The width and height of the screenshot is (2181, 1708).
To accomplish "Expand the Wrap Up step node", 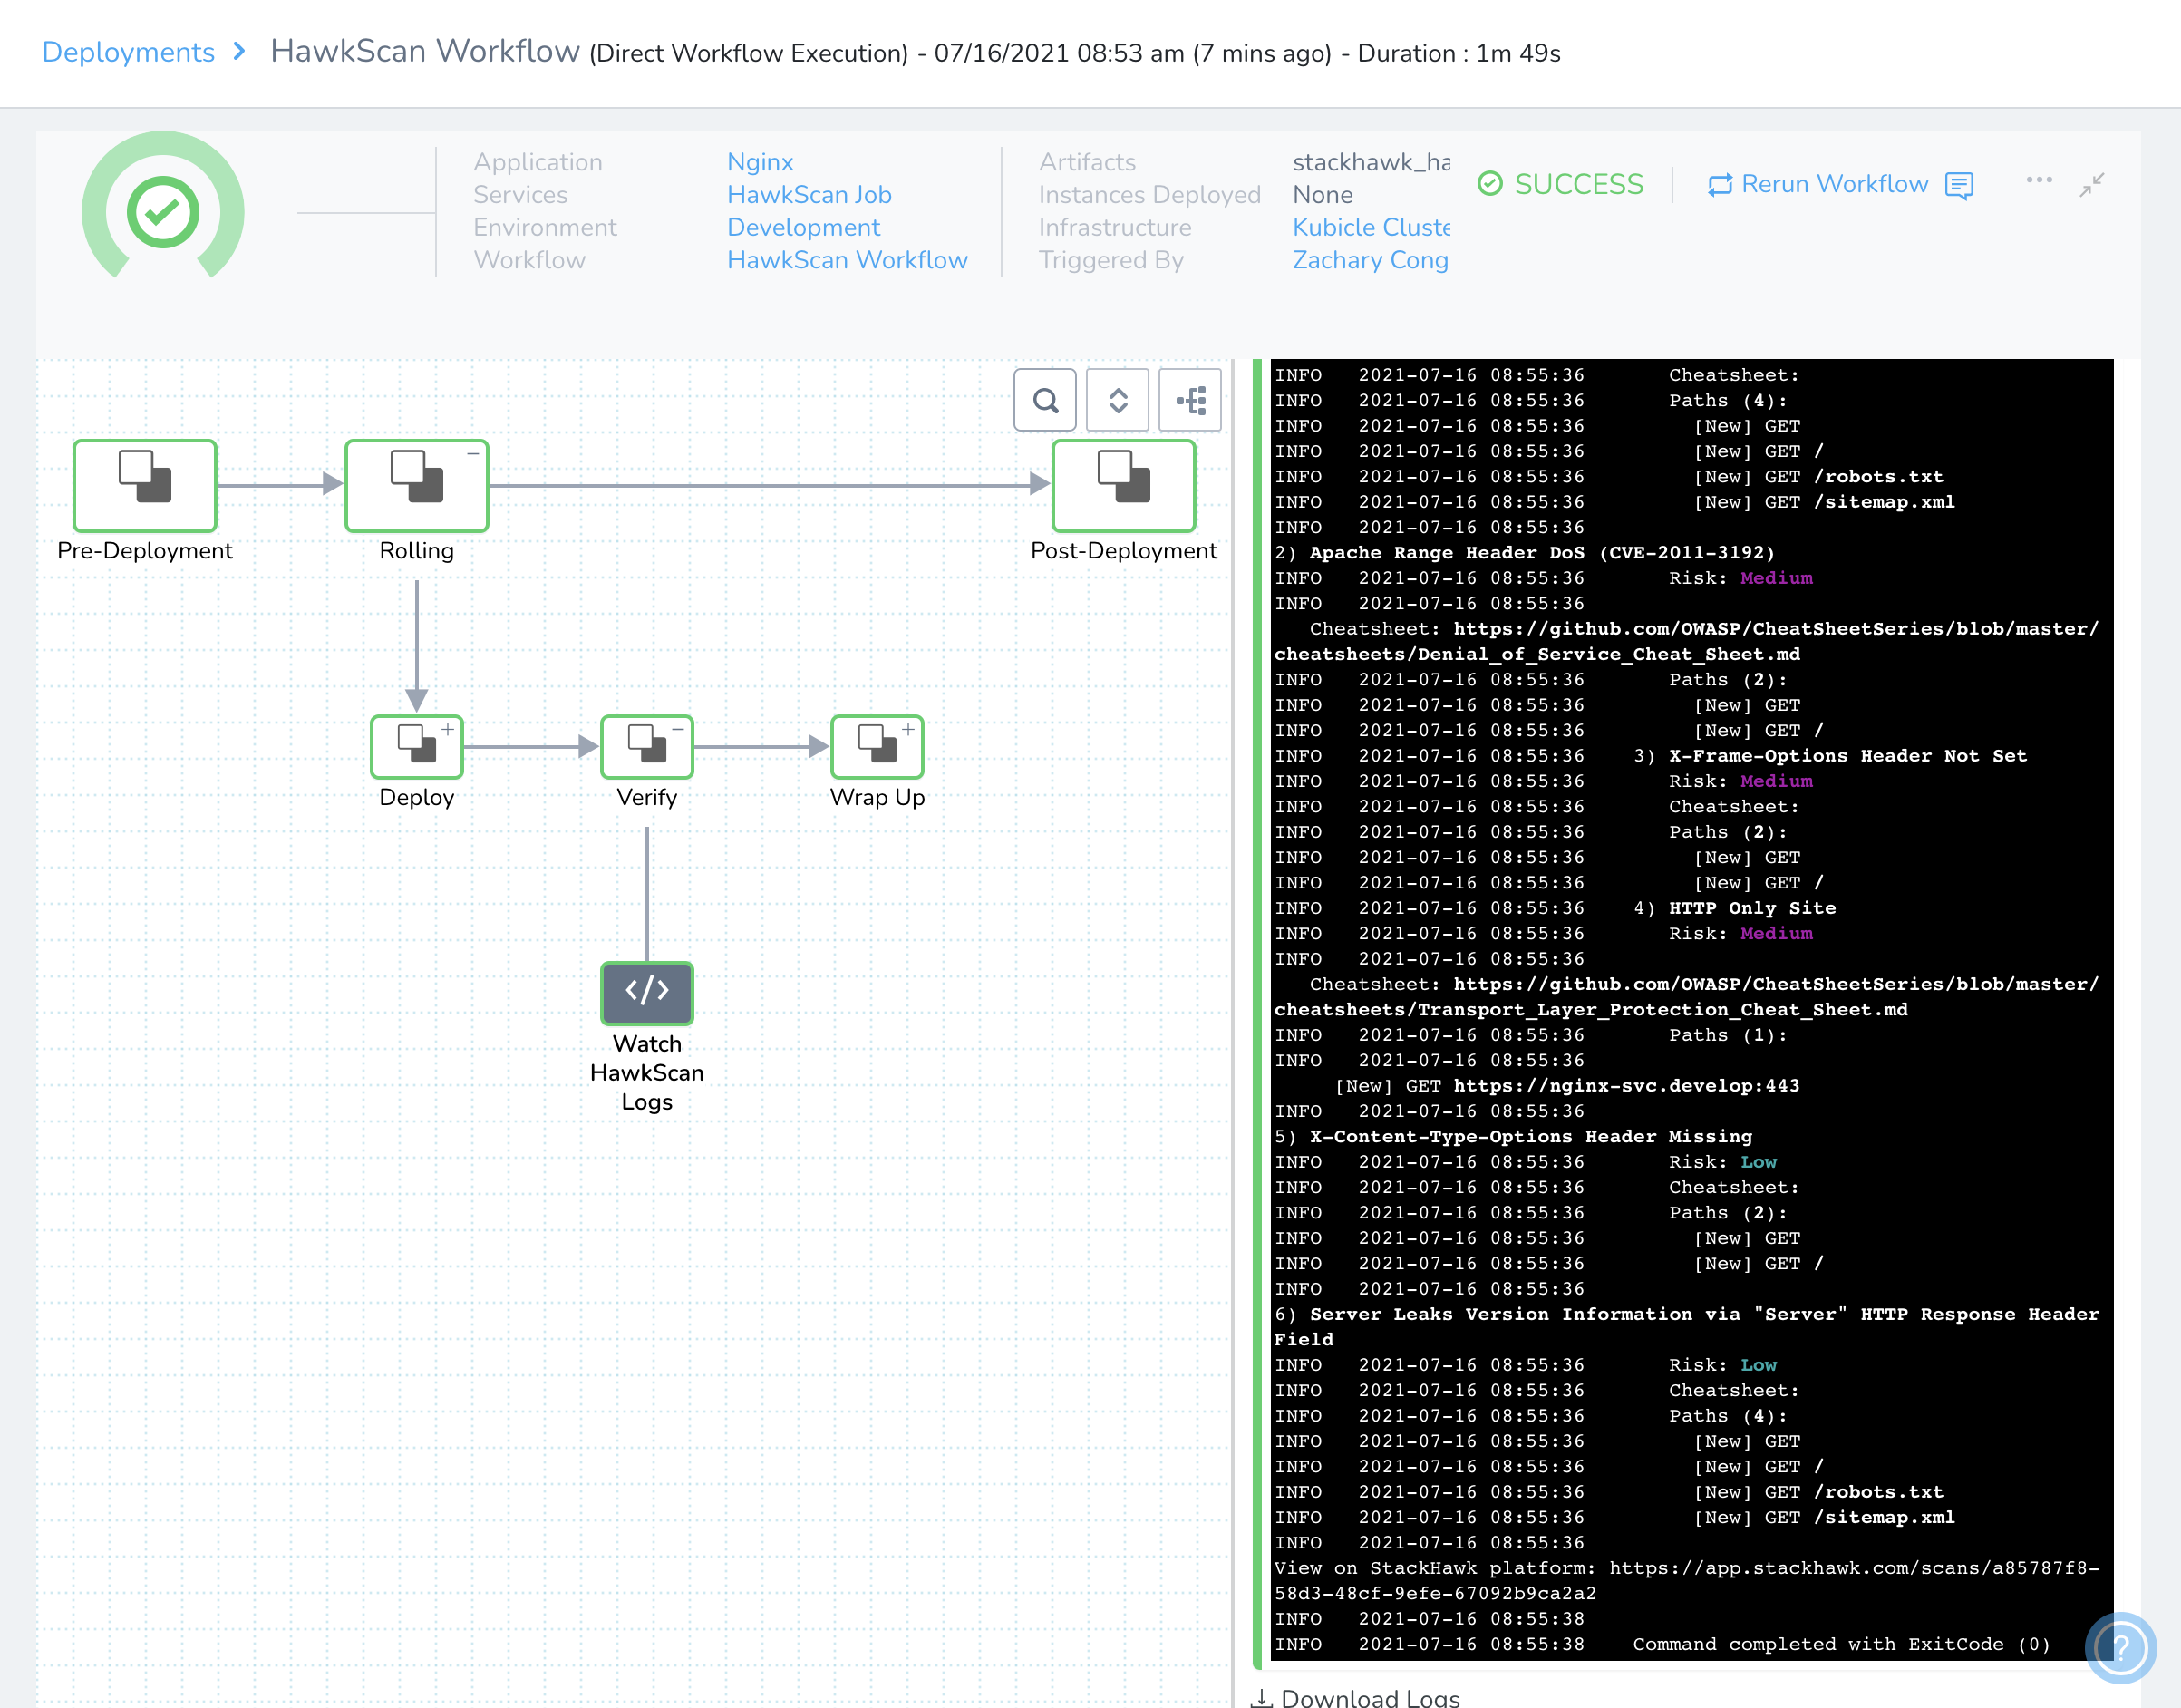I will coord(908,730).
